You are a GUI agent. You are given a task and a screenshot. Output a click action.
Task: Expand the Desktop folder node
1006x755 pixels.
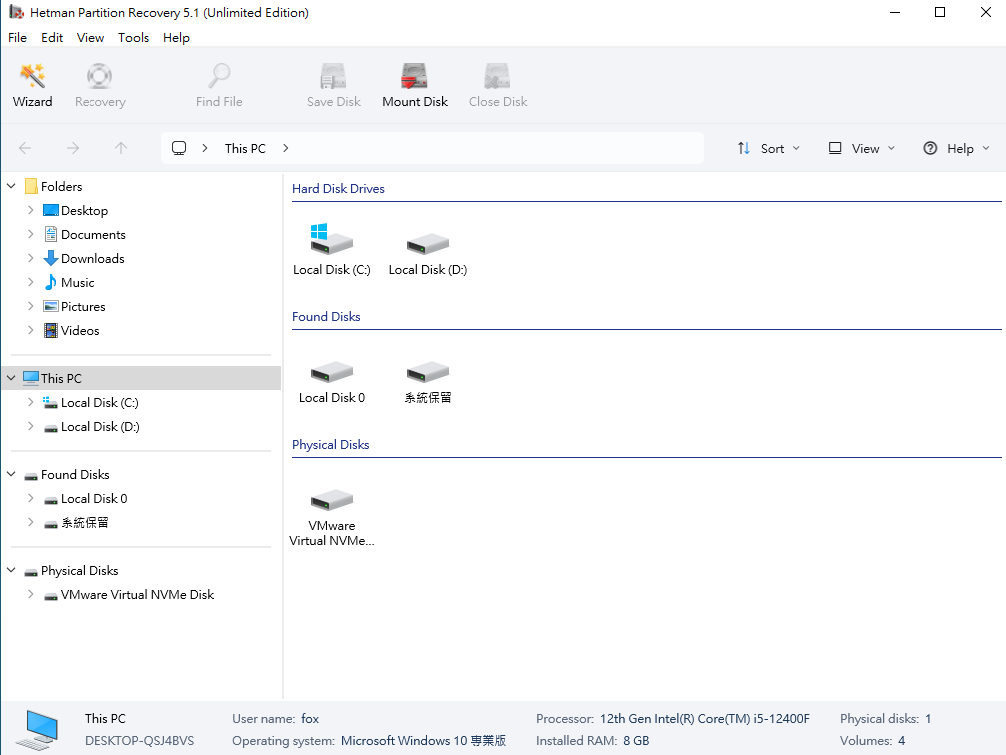click(x=30, y=210)
